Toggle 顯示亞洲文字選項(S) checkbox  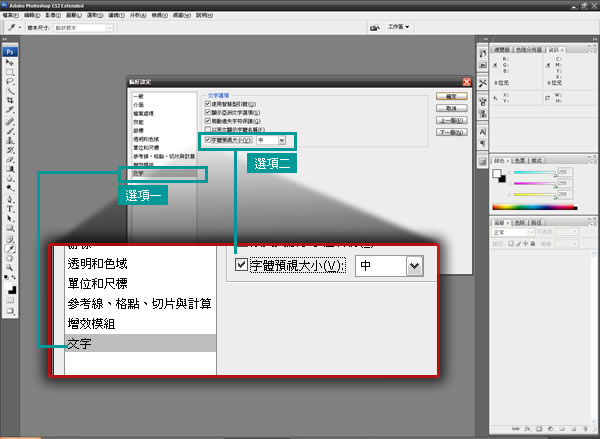(208, 113)
